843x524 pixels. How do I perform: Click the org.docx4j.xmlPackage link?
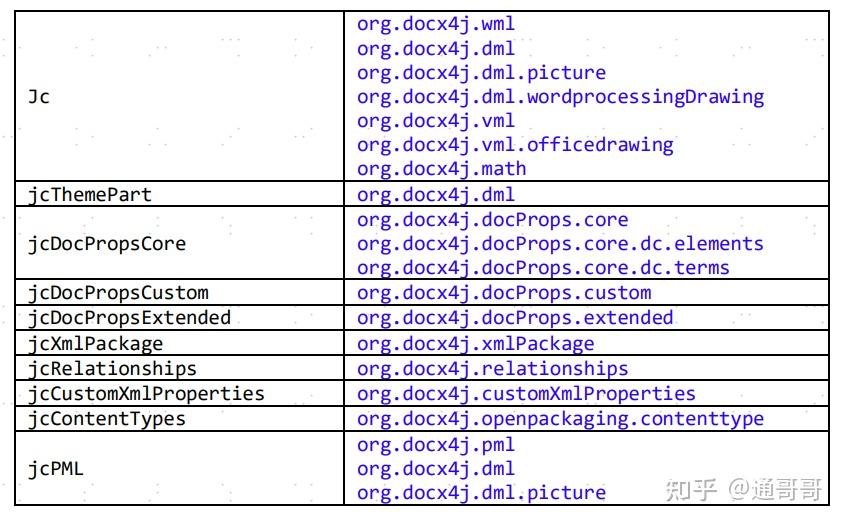475,343
